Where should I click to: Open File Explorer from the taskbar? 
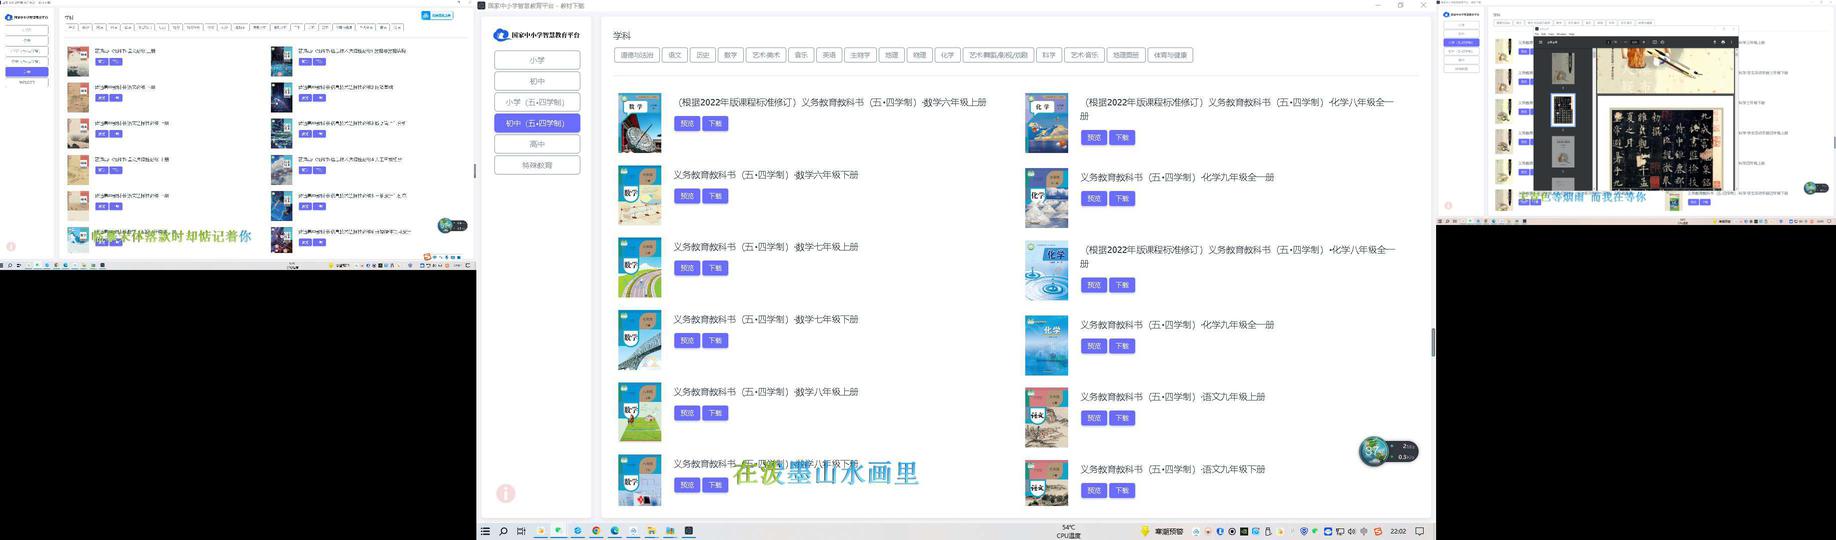651,531
